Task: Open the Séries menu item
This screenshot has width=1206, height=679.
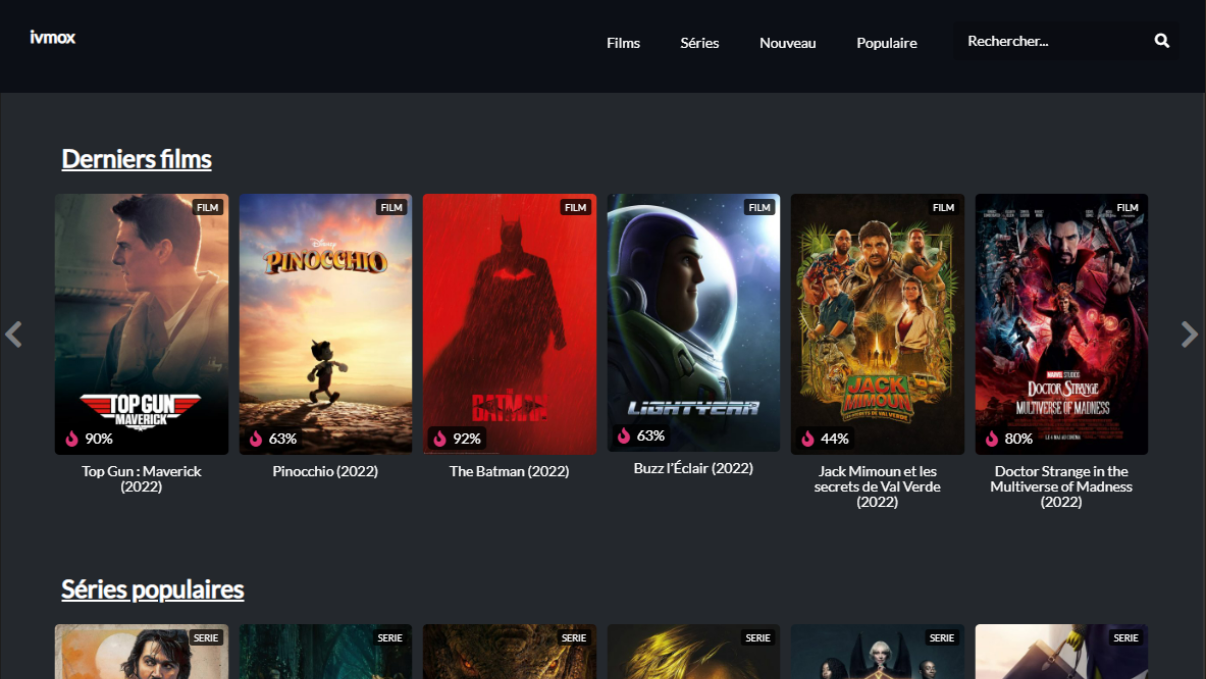Action: [x=699, y=43]
